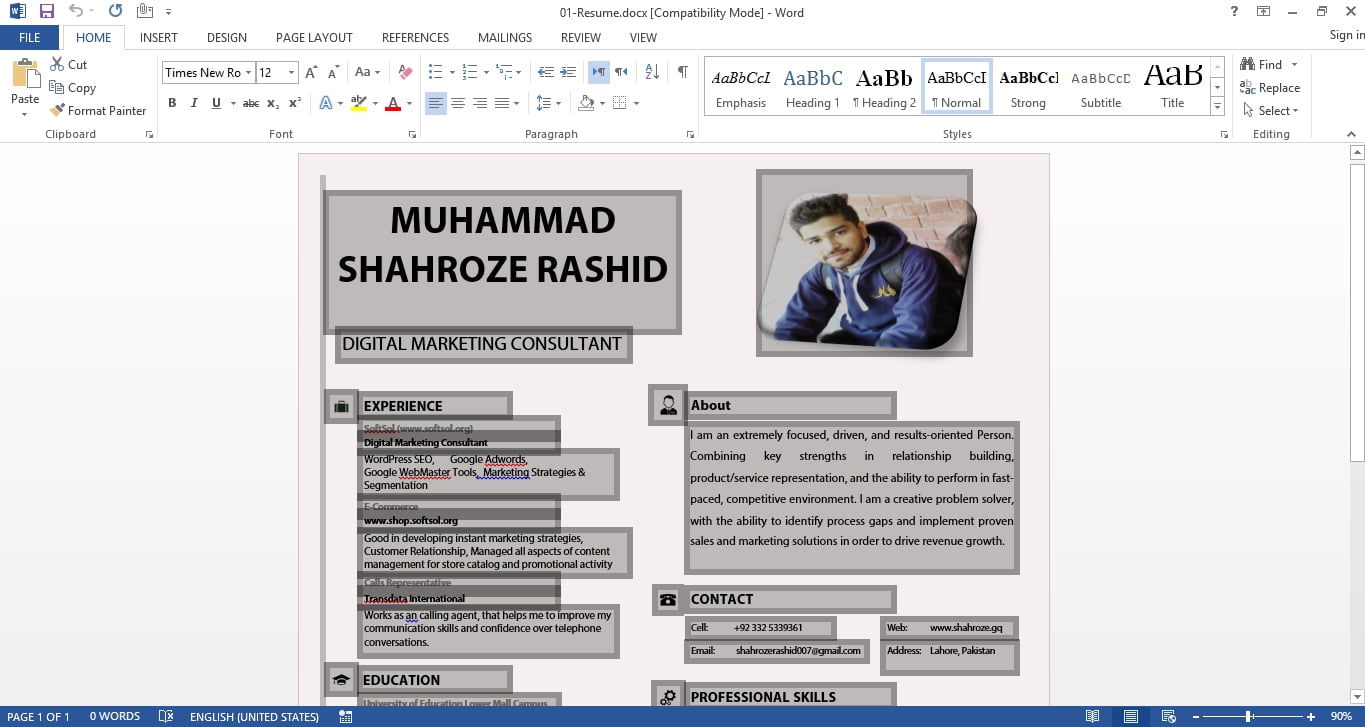Viewport: 1365px width, 727px height.
Task: Toggle Bold formatting
Action: click(x=172, y=103)
